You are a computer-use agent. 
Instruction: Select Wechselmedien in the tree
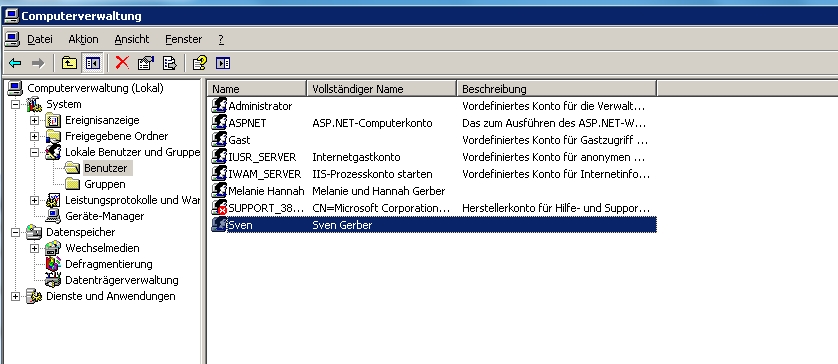(x=102, y=249)
